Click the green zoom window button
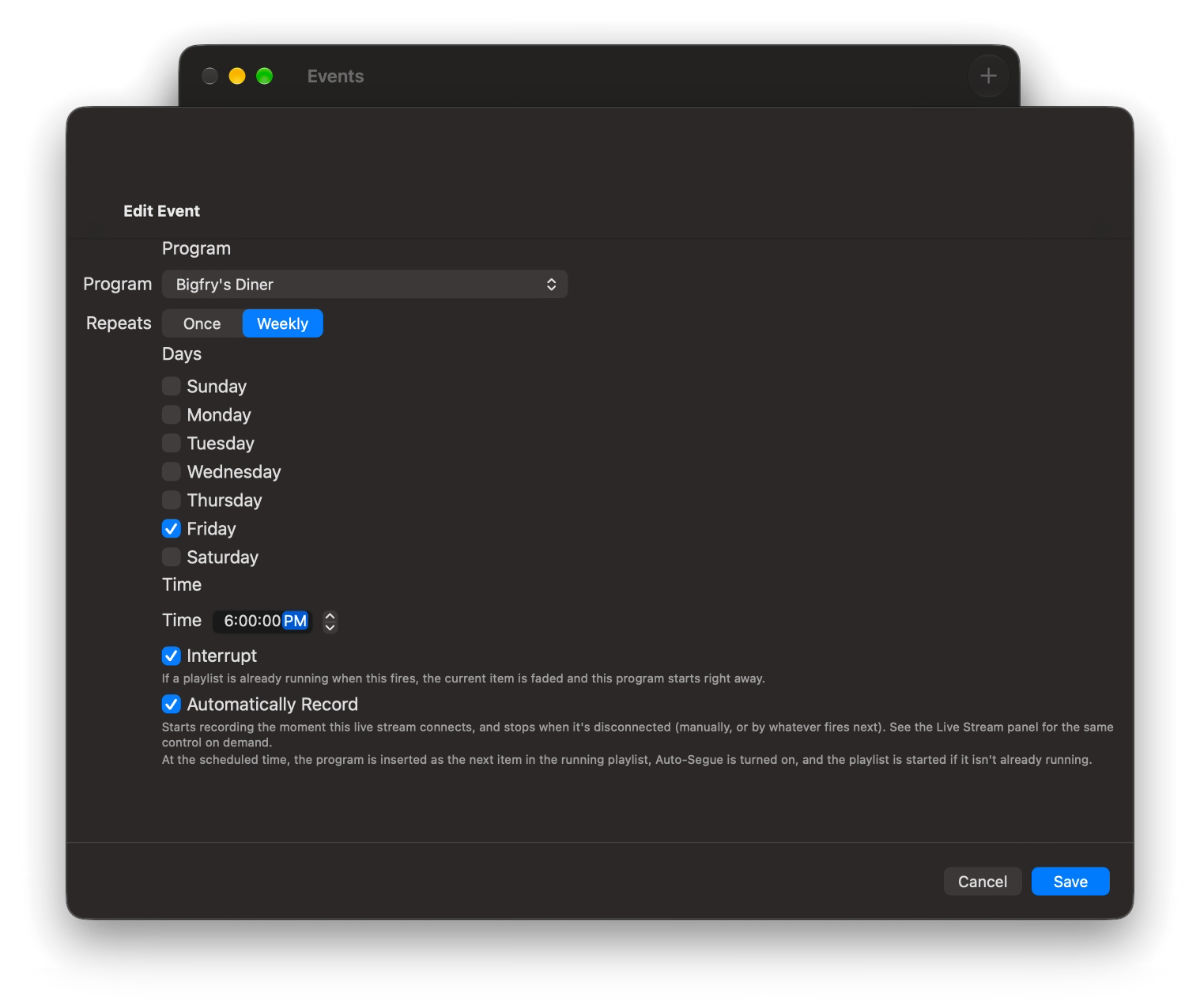 click(264, 76)
